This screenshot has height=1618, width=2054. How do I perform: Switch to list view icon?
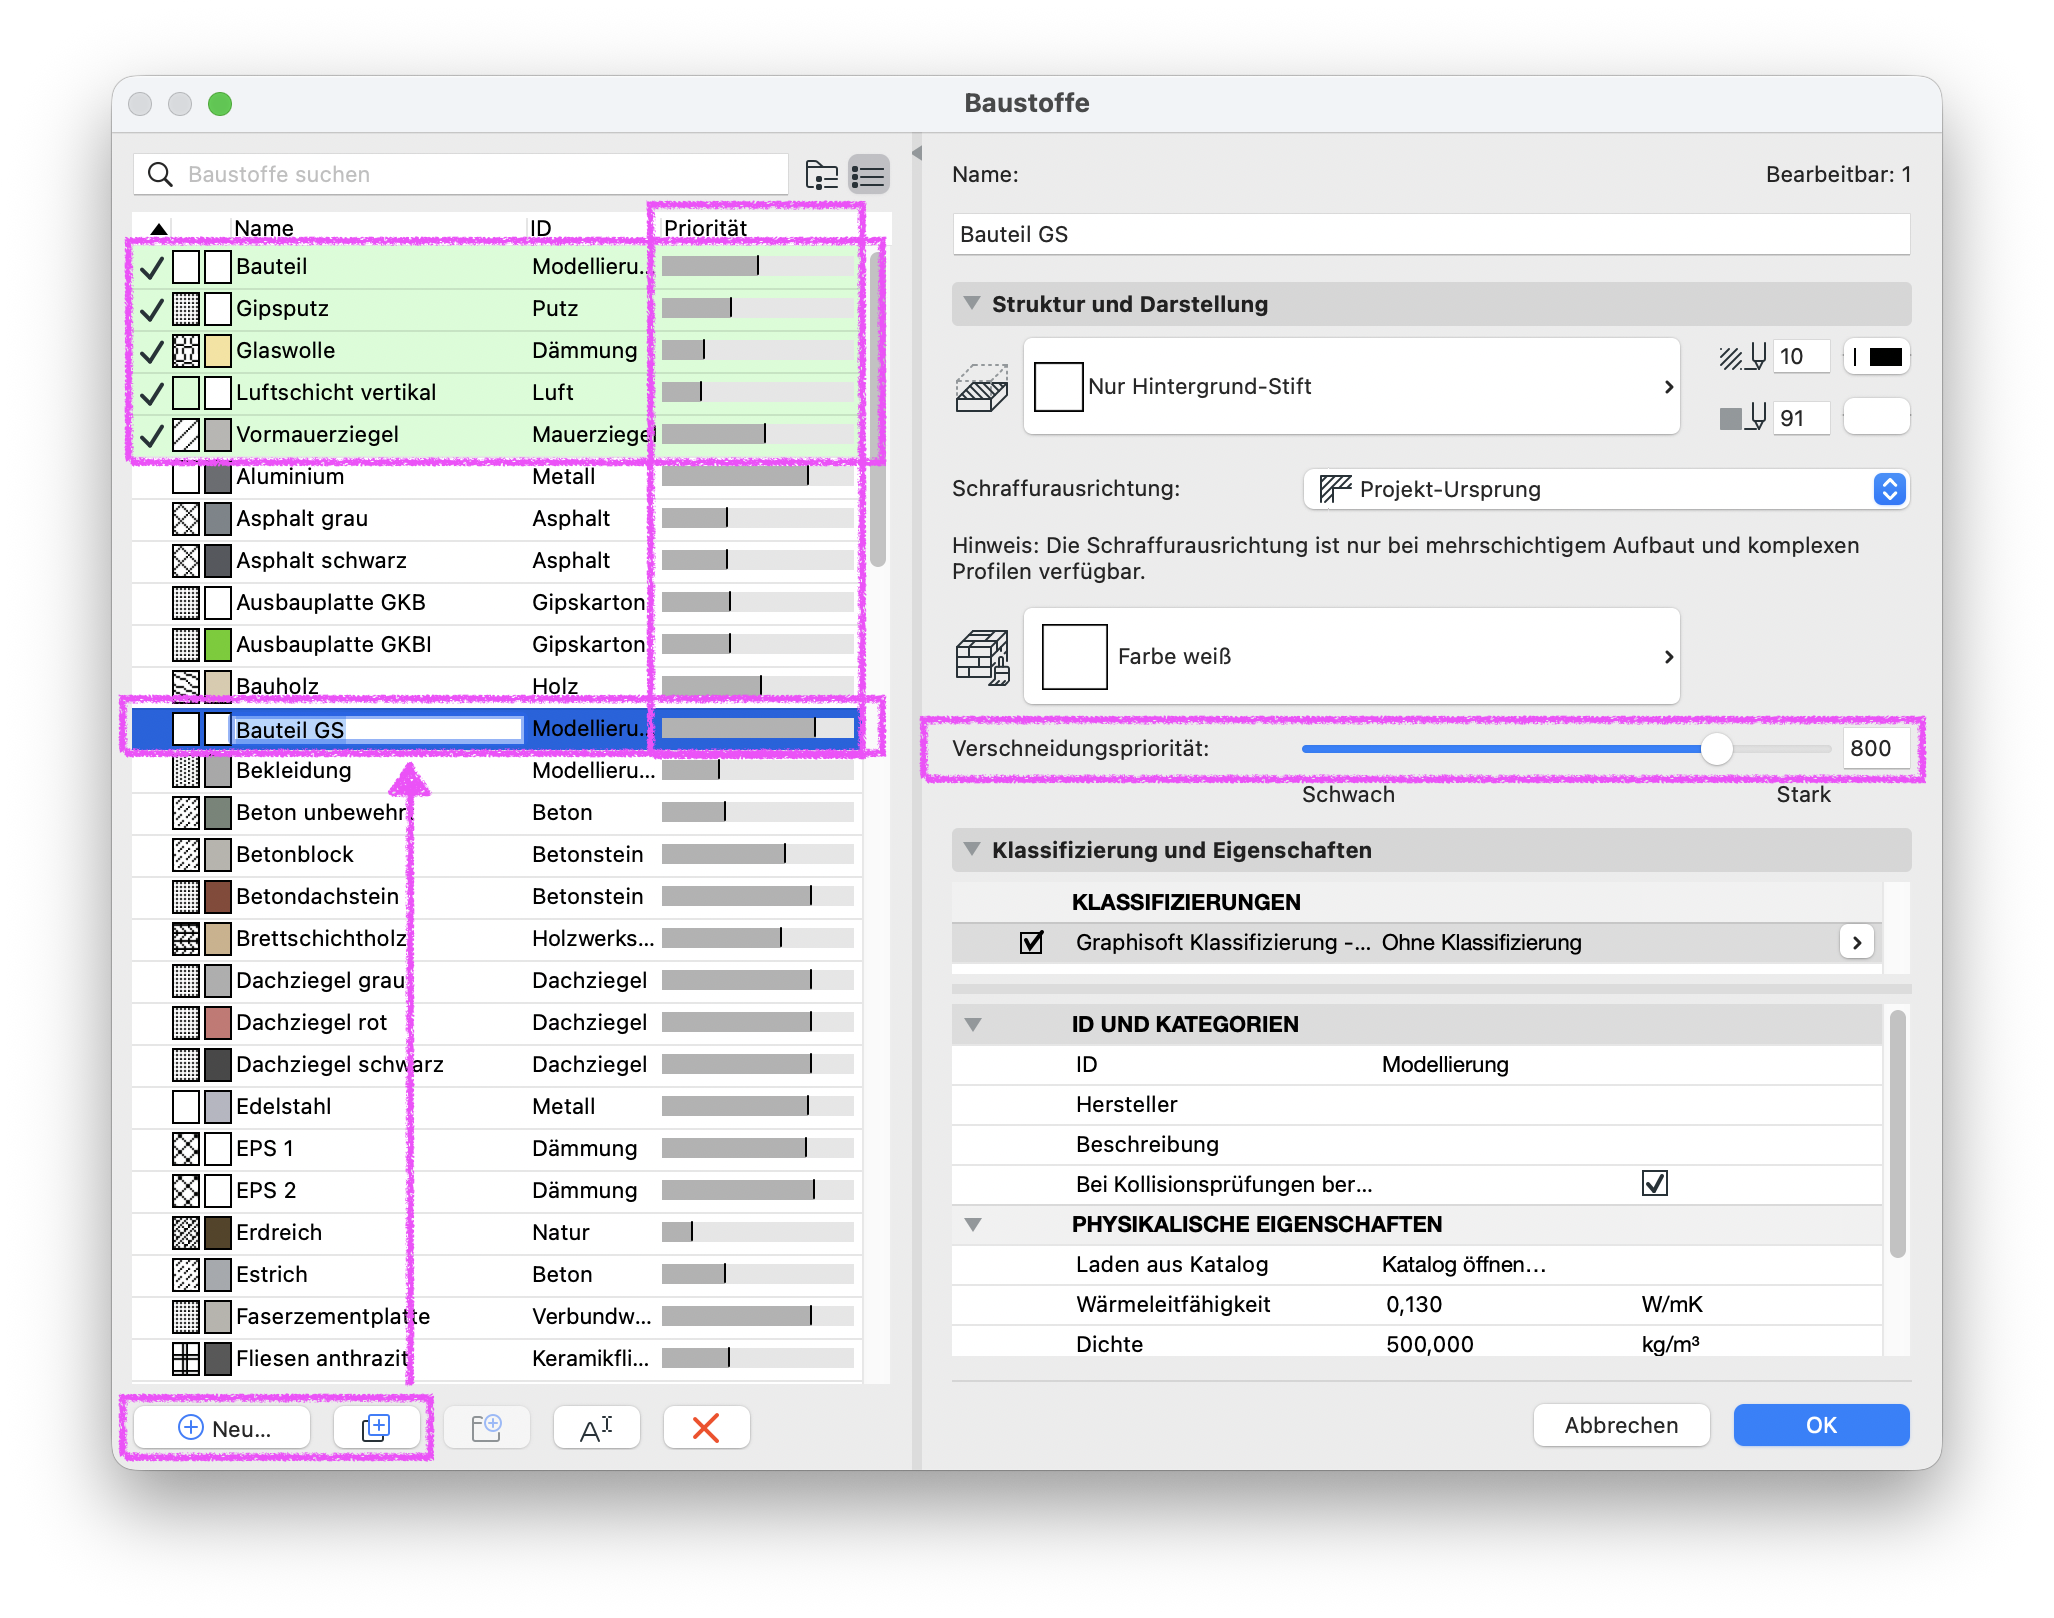coord(868,175)
